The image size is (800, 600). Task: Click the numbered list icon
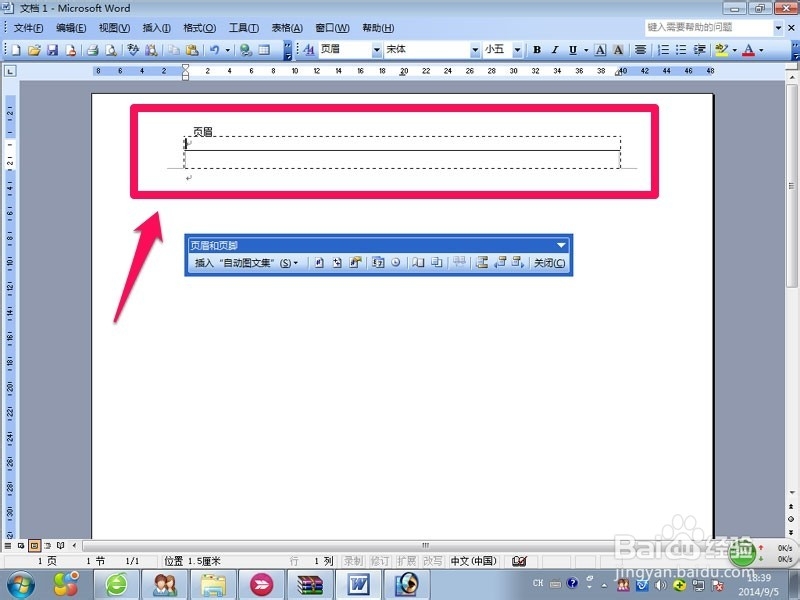[663, 50]
